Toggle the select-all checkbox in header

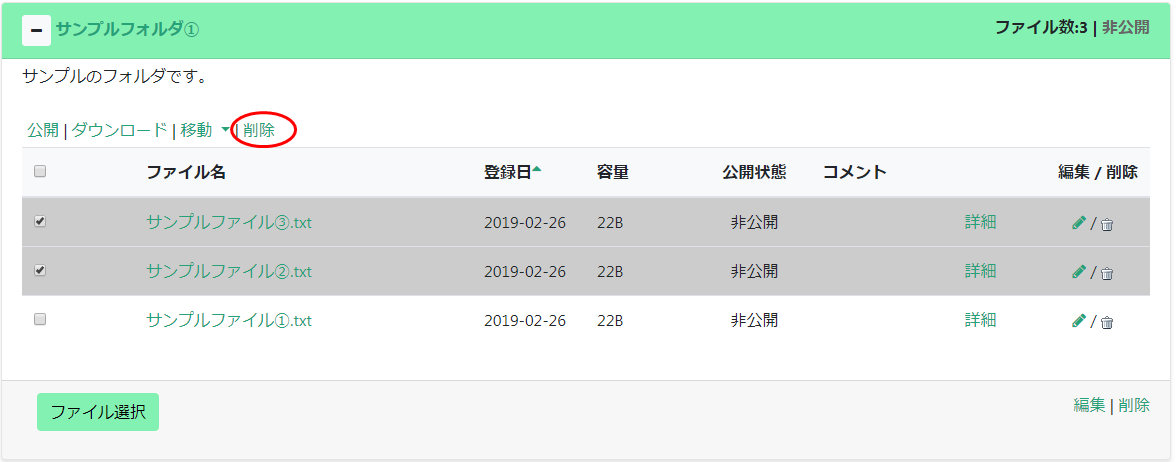[x=40, y=172]
